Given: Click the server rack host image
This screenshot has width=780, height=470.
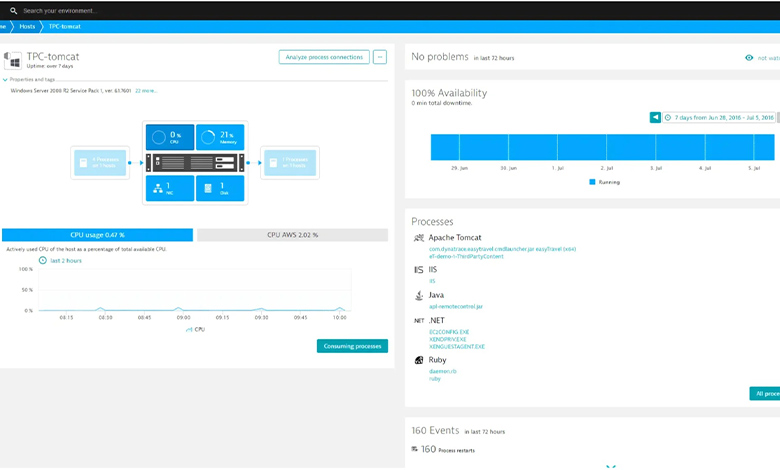Looking at the screenshot, I should click(x=195, y=163).
